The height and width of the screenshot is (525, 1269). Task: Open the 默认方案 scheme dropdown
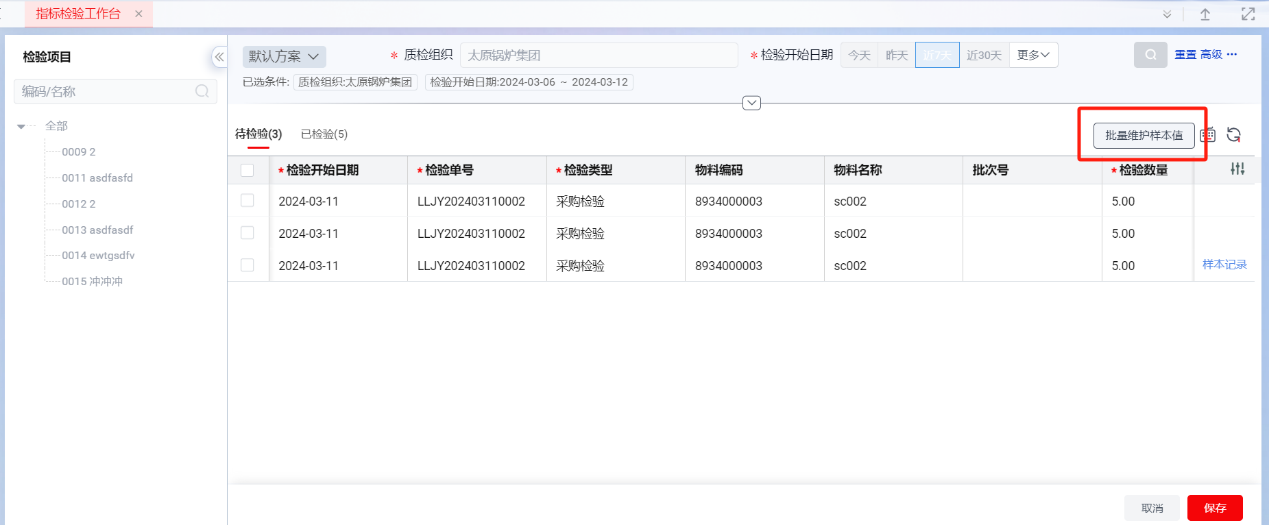coord(284,56)
